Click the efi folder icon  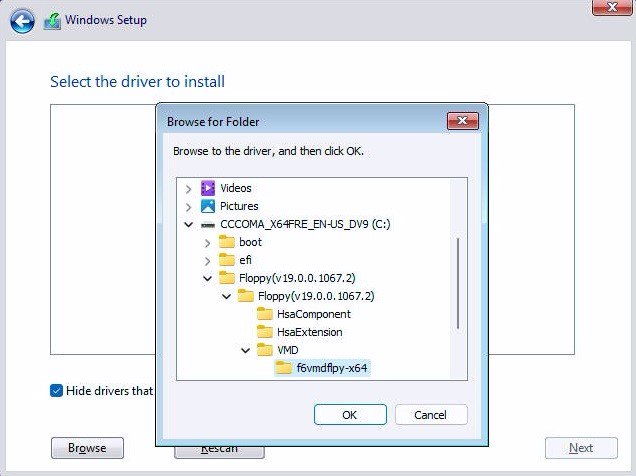227,260
